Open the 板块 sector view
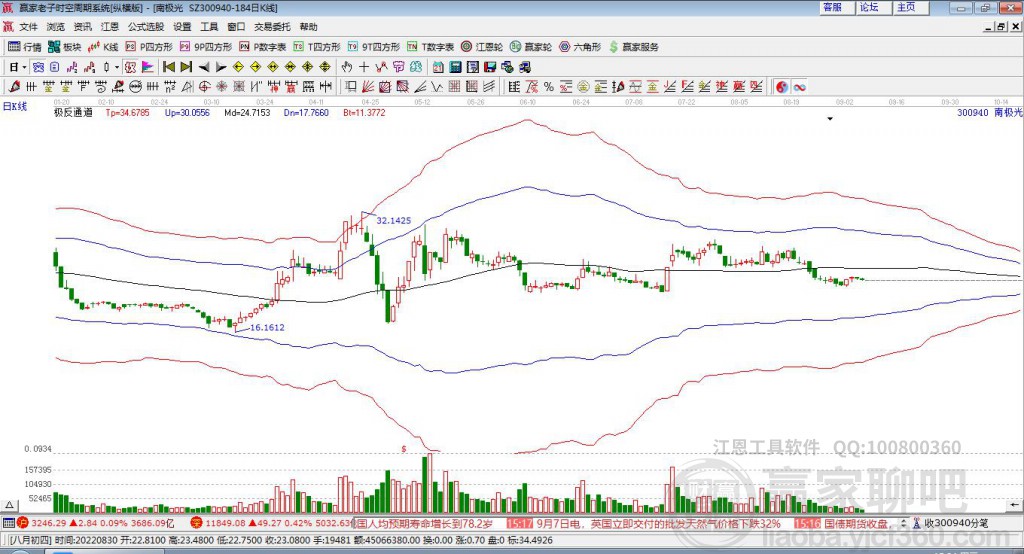This screenshot has width=1024, height=554. pyautogui.click(x=65, y=47)
